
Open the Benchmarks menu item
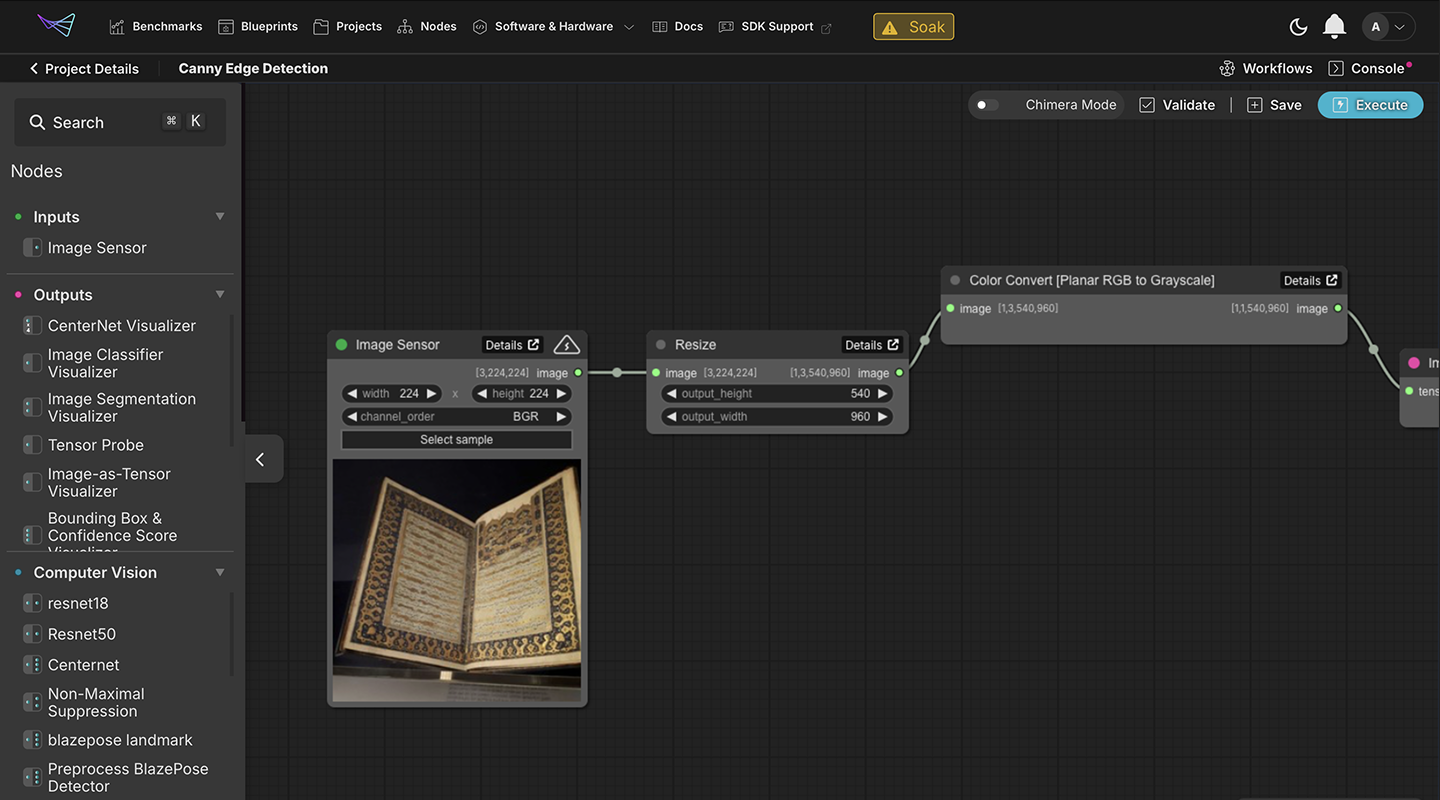point(156,27)
